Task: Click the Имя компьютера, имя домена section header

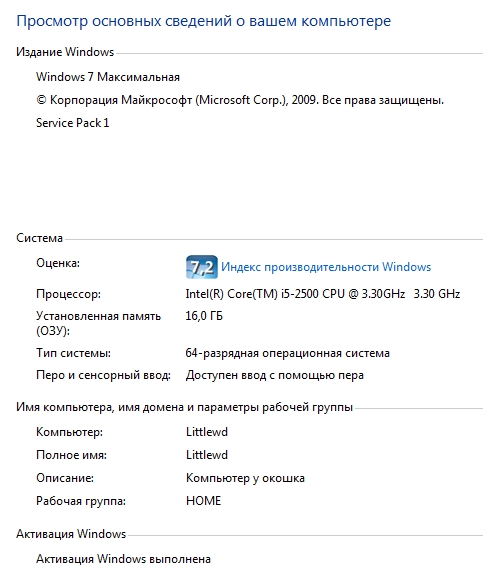Action: [184, 407]
